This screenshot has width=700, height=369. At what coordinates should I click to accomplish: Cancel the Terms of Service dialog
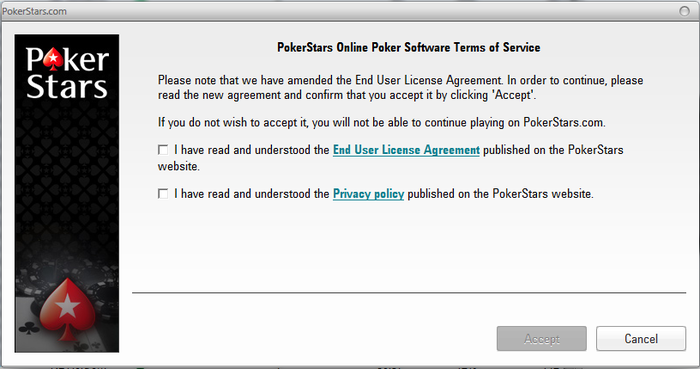[641, 339]
